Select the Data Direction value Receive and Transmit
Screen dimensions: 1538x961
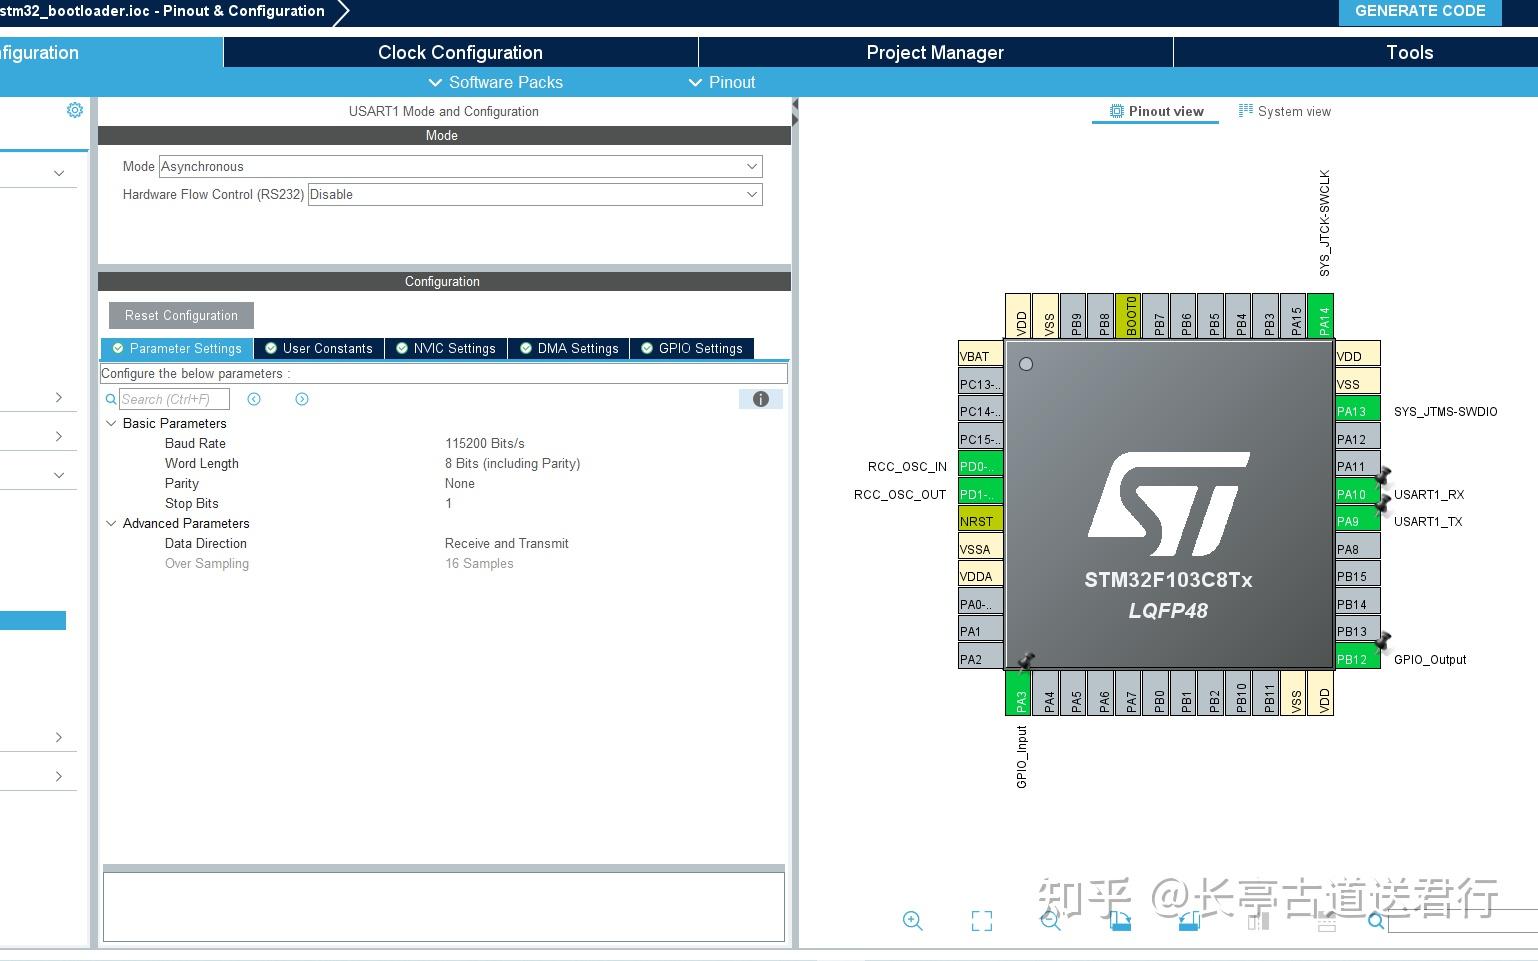[x=507, y=543]
